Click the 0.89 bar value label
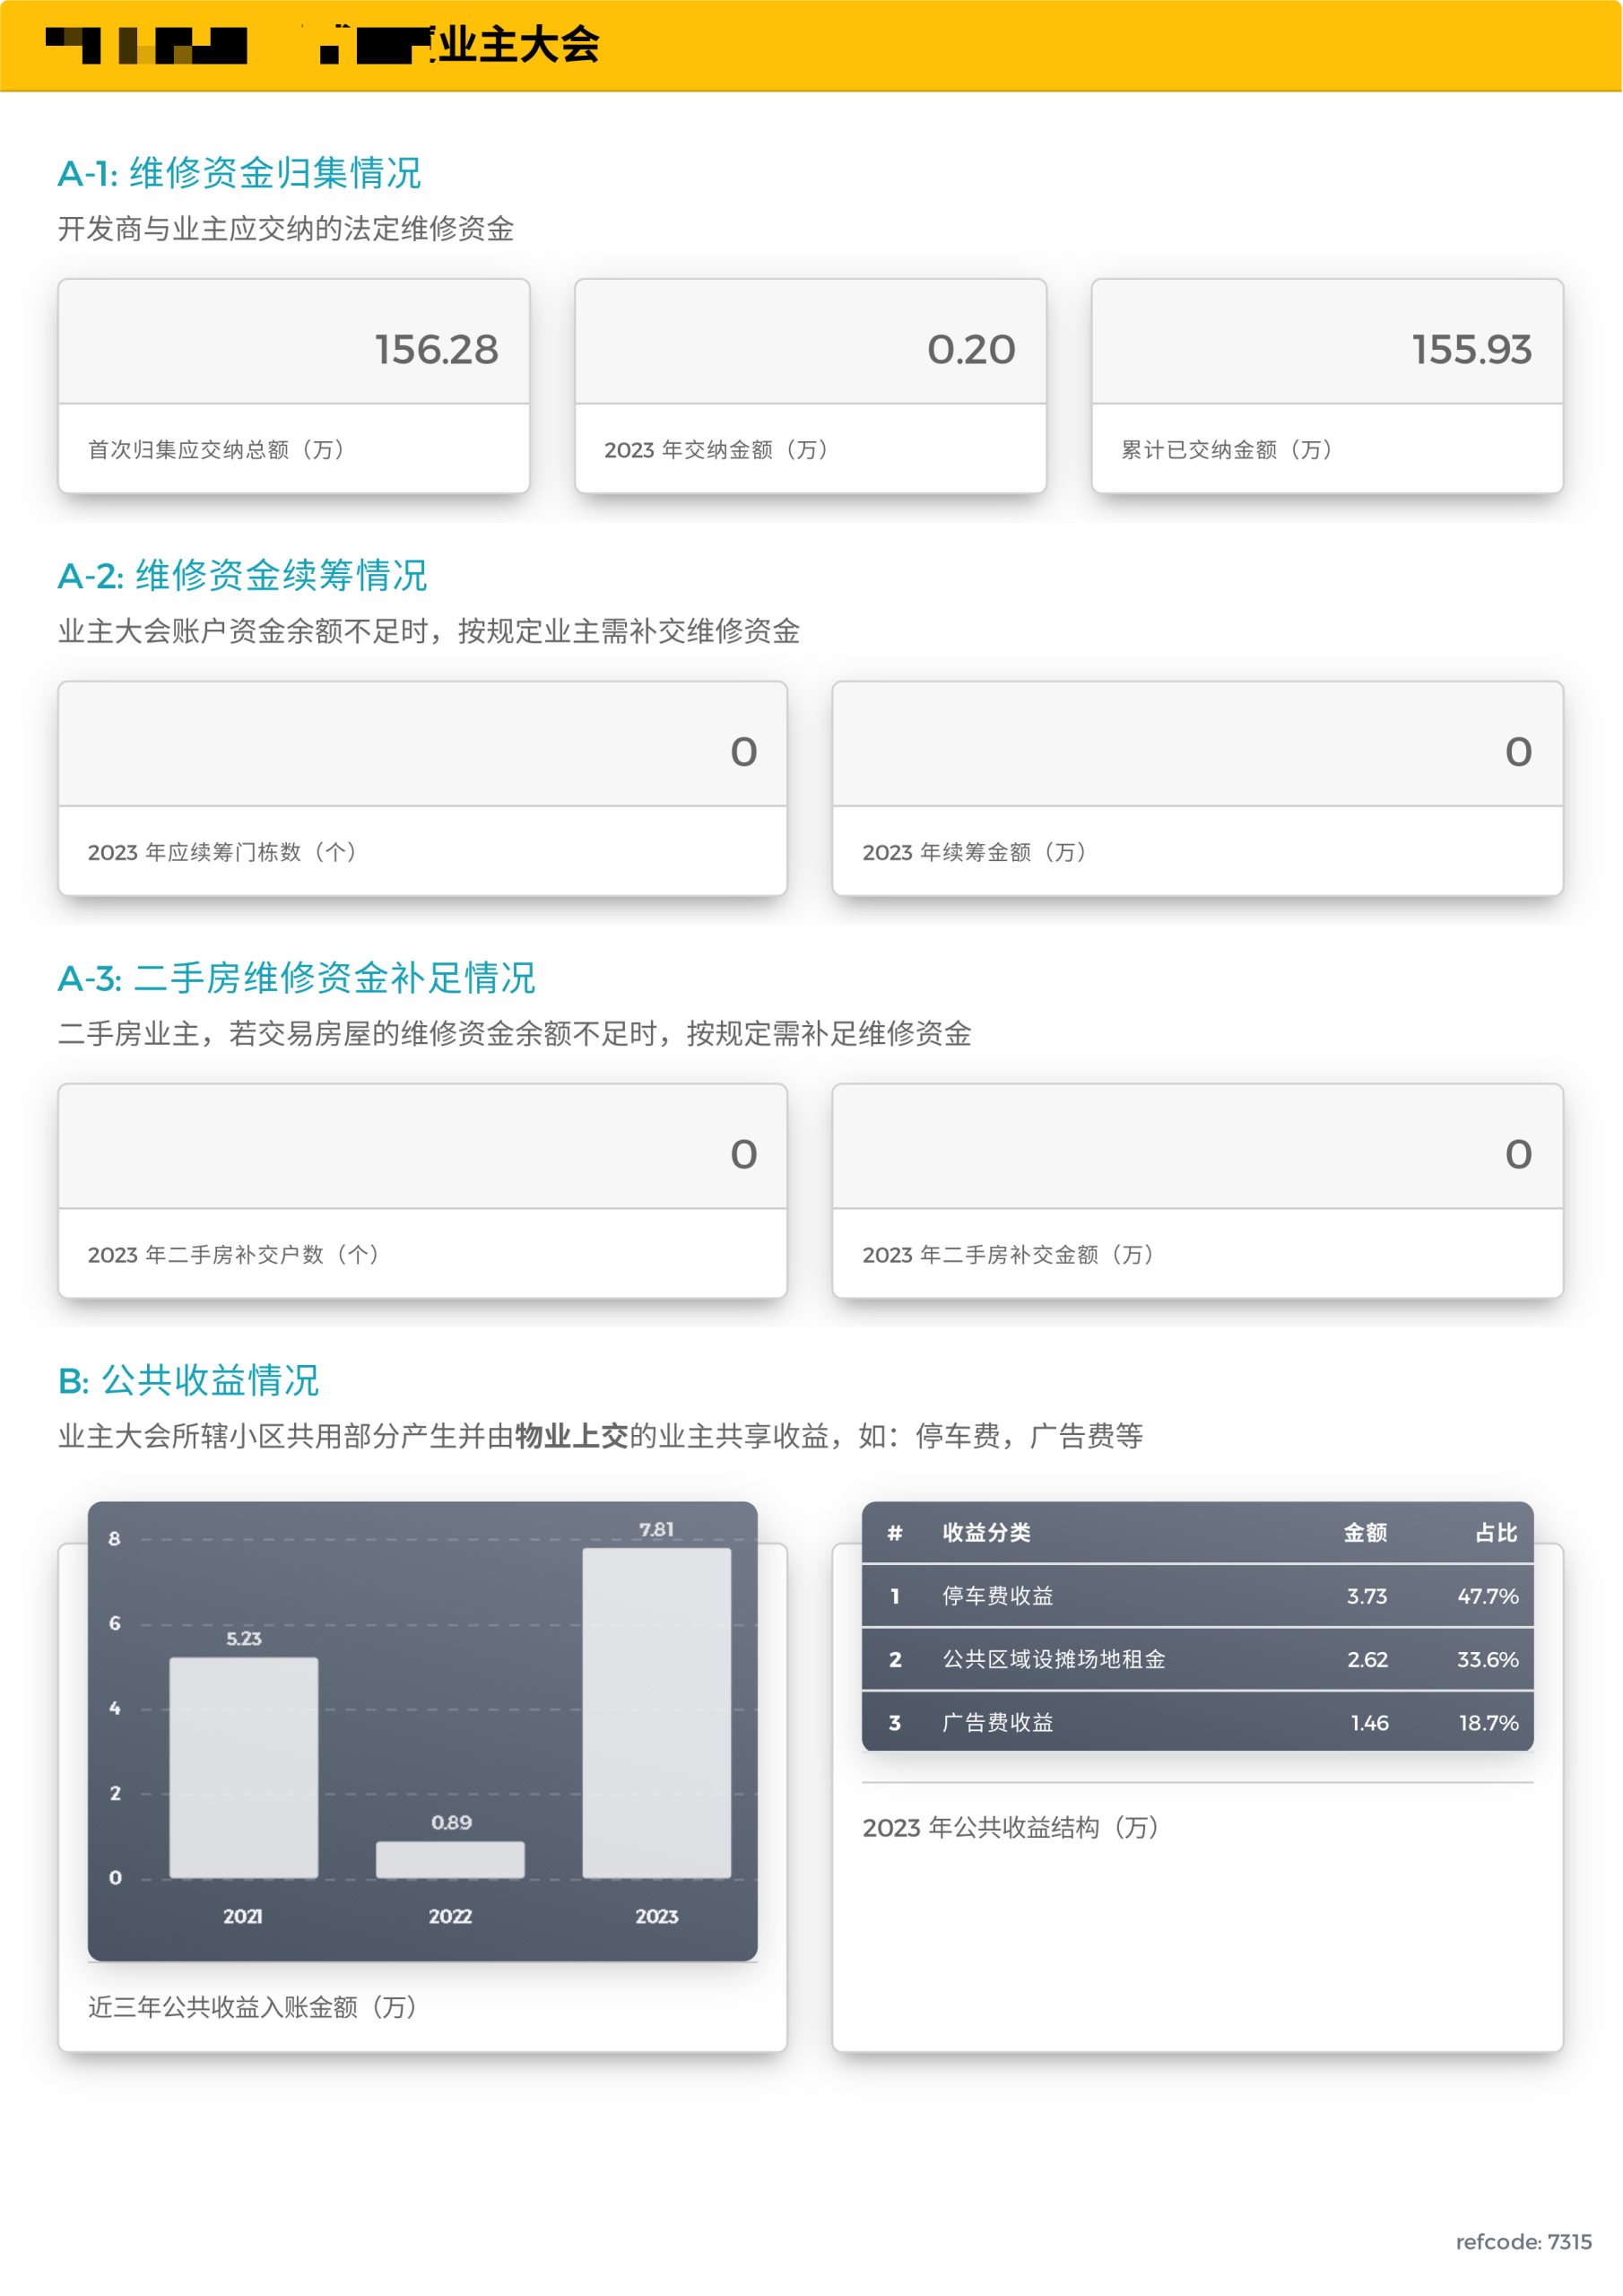This screenshot has height=2296, width=1623. 451,1822
